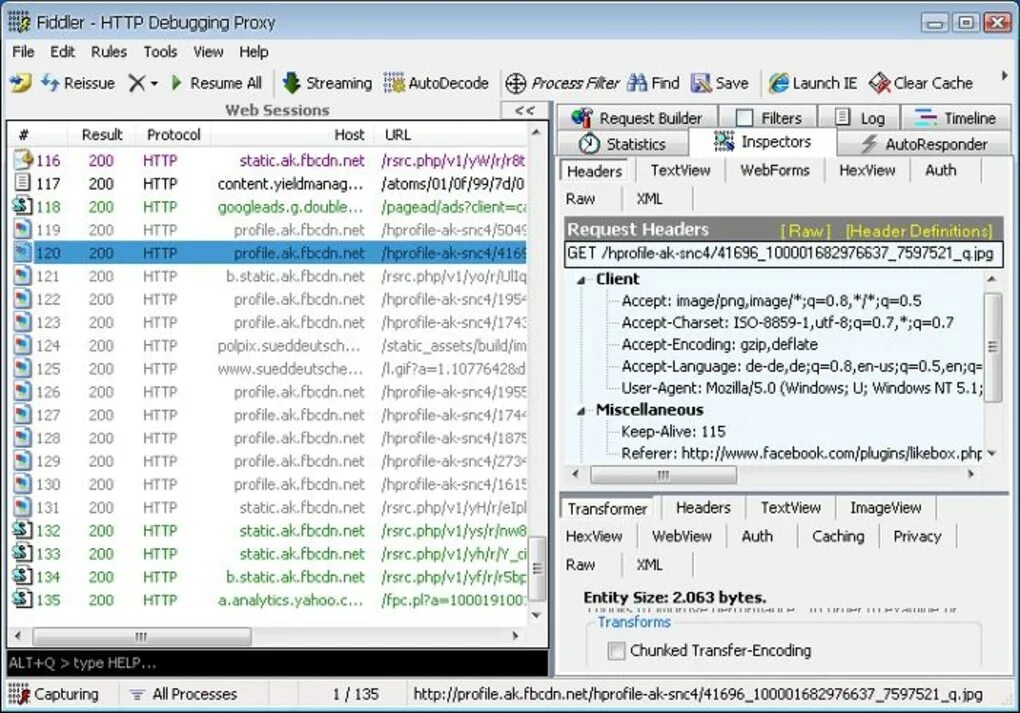Select the Accept-Encoding: gzip,deflate header

(x=719, y=344)
